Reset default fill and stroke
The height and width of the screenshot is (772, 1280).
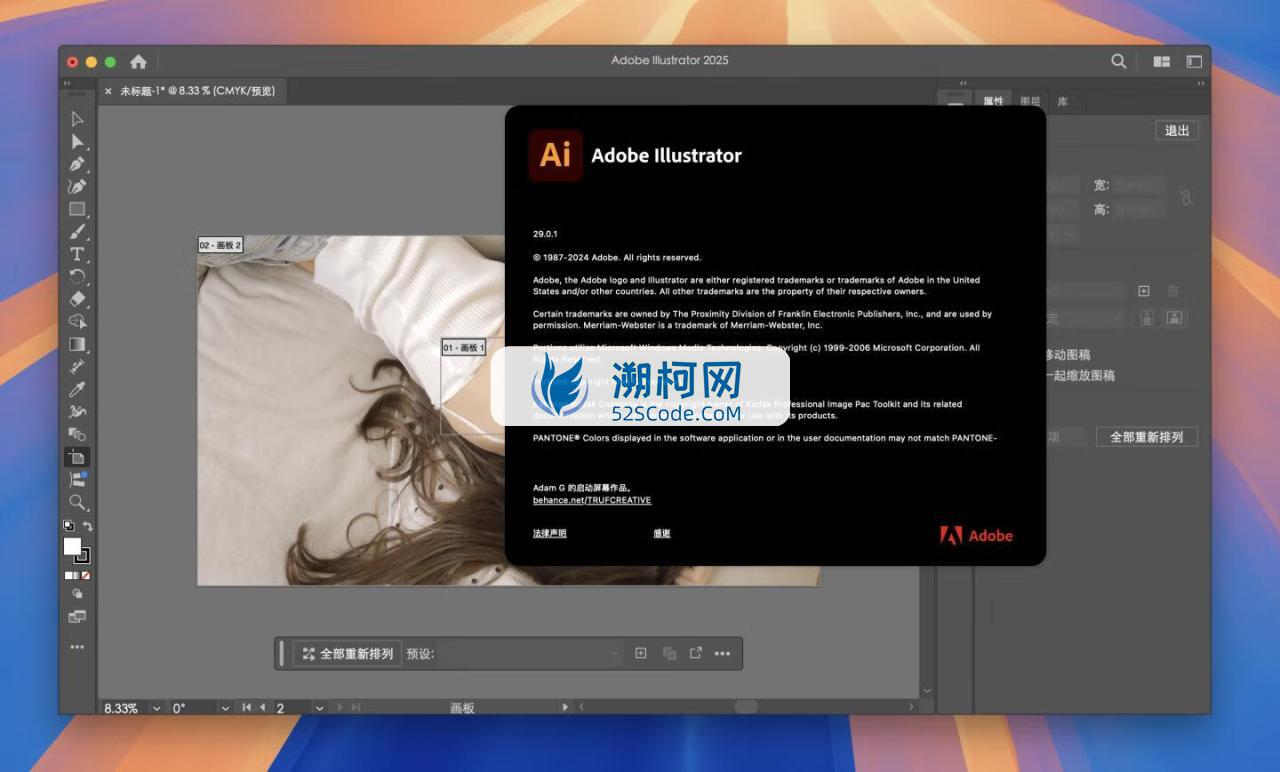[x=68, y=526]
